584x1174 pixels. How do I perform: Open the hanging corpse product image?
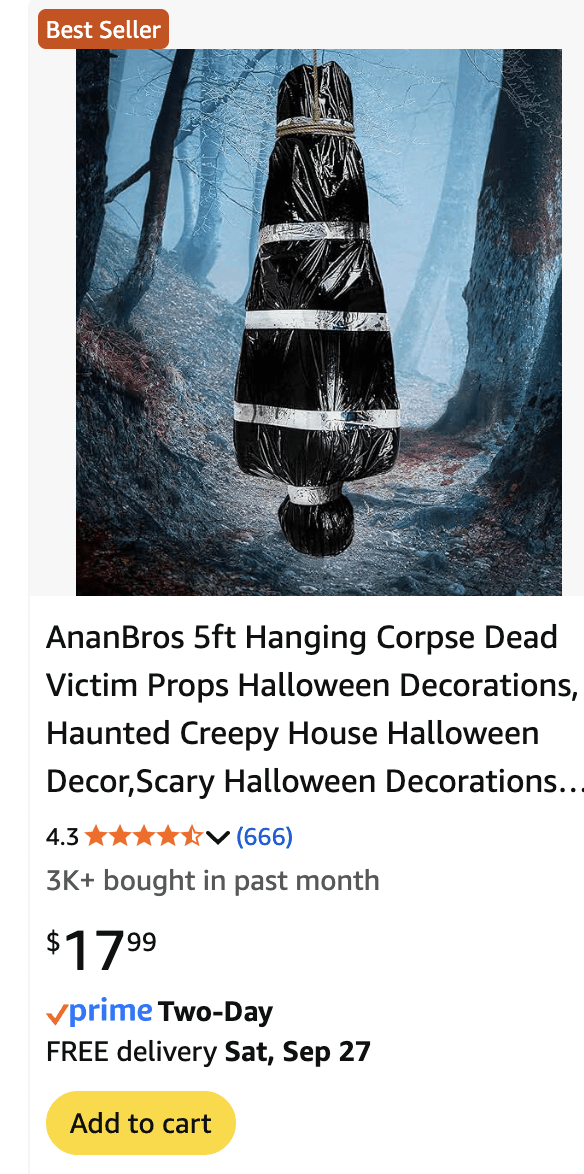[319, 322]
